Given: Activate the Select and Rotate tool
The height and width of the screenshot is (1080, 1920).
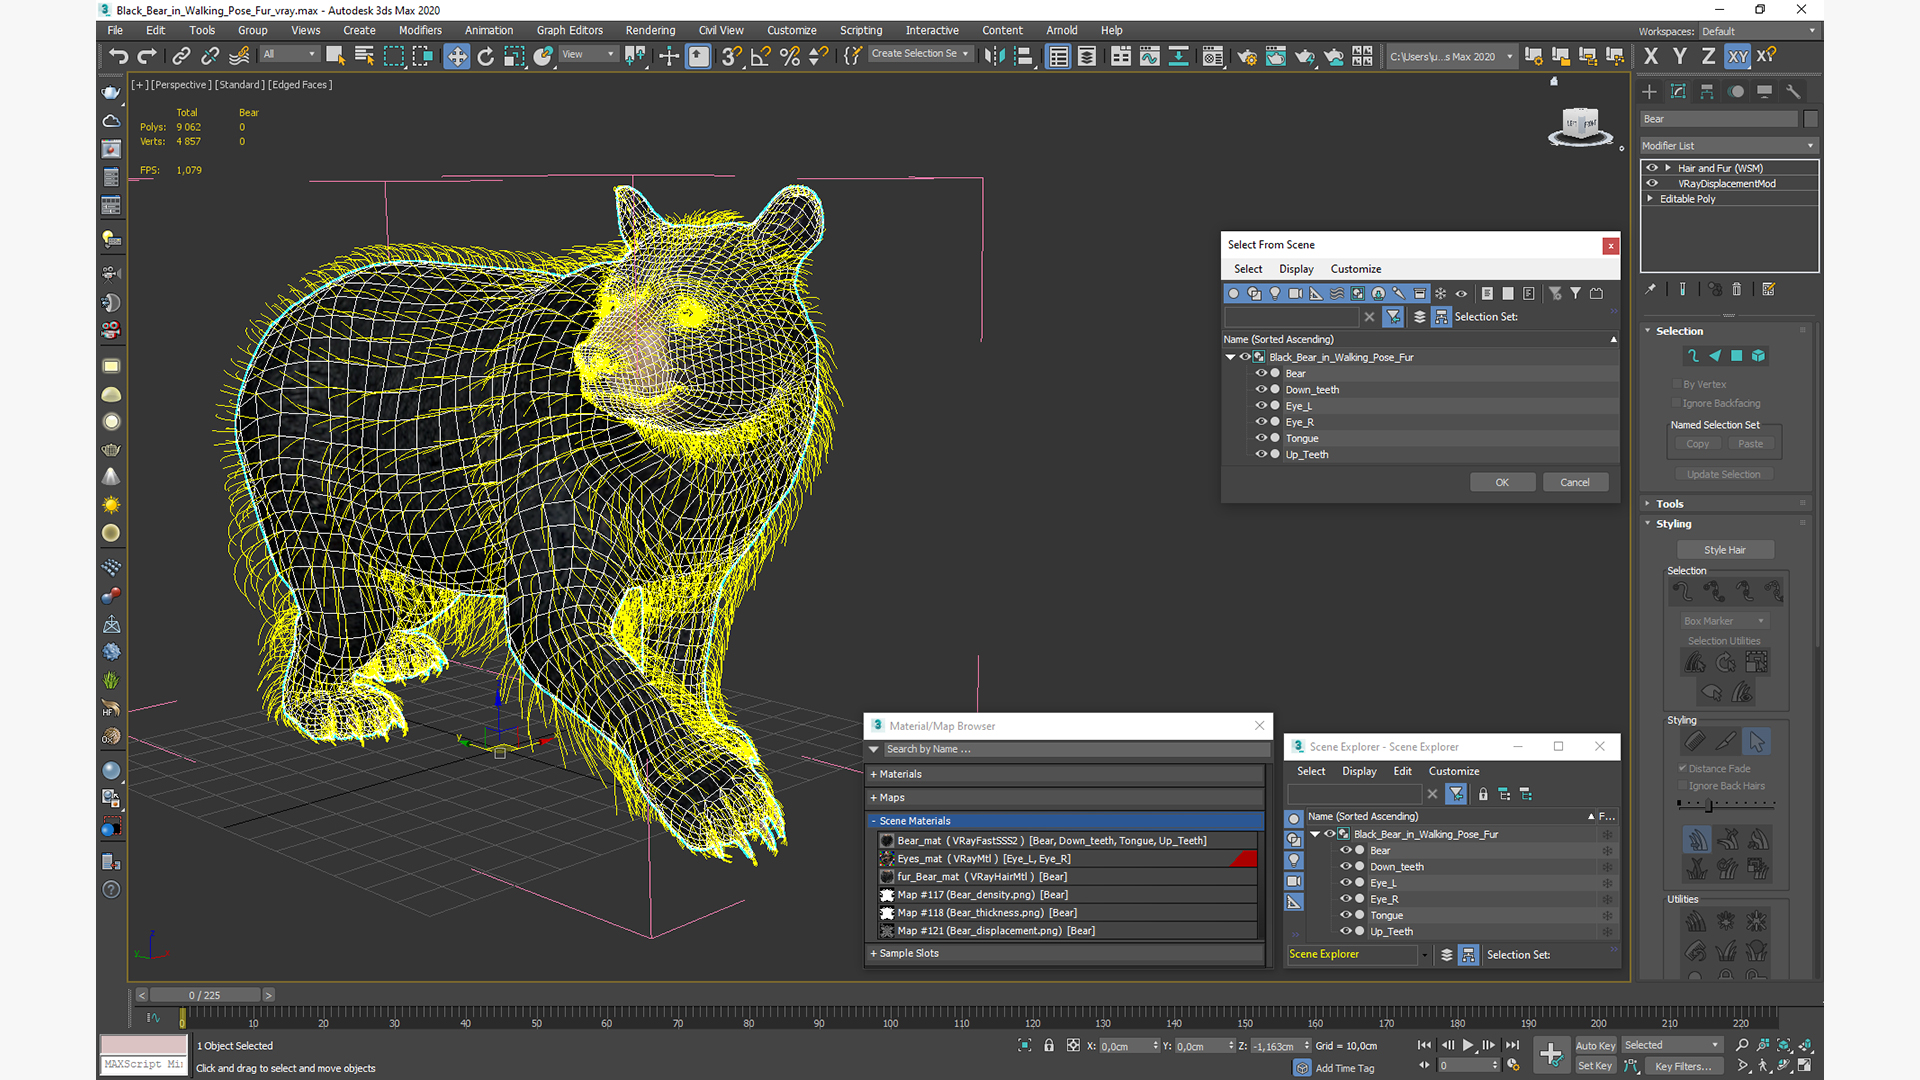Looking at the screenshot, I should [485, 56].
